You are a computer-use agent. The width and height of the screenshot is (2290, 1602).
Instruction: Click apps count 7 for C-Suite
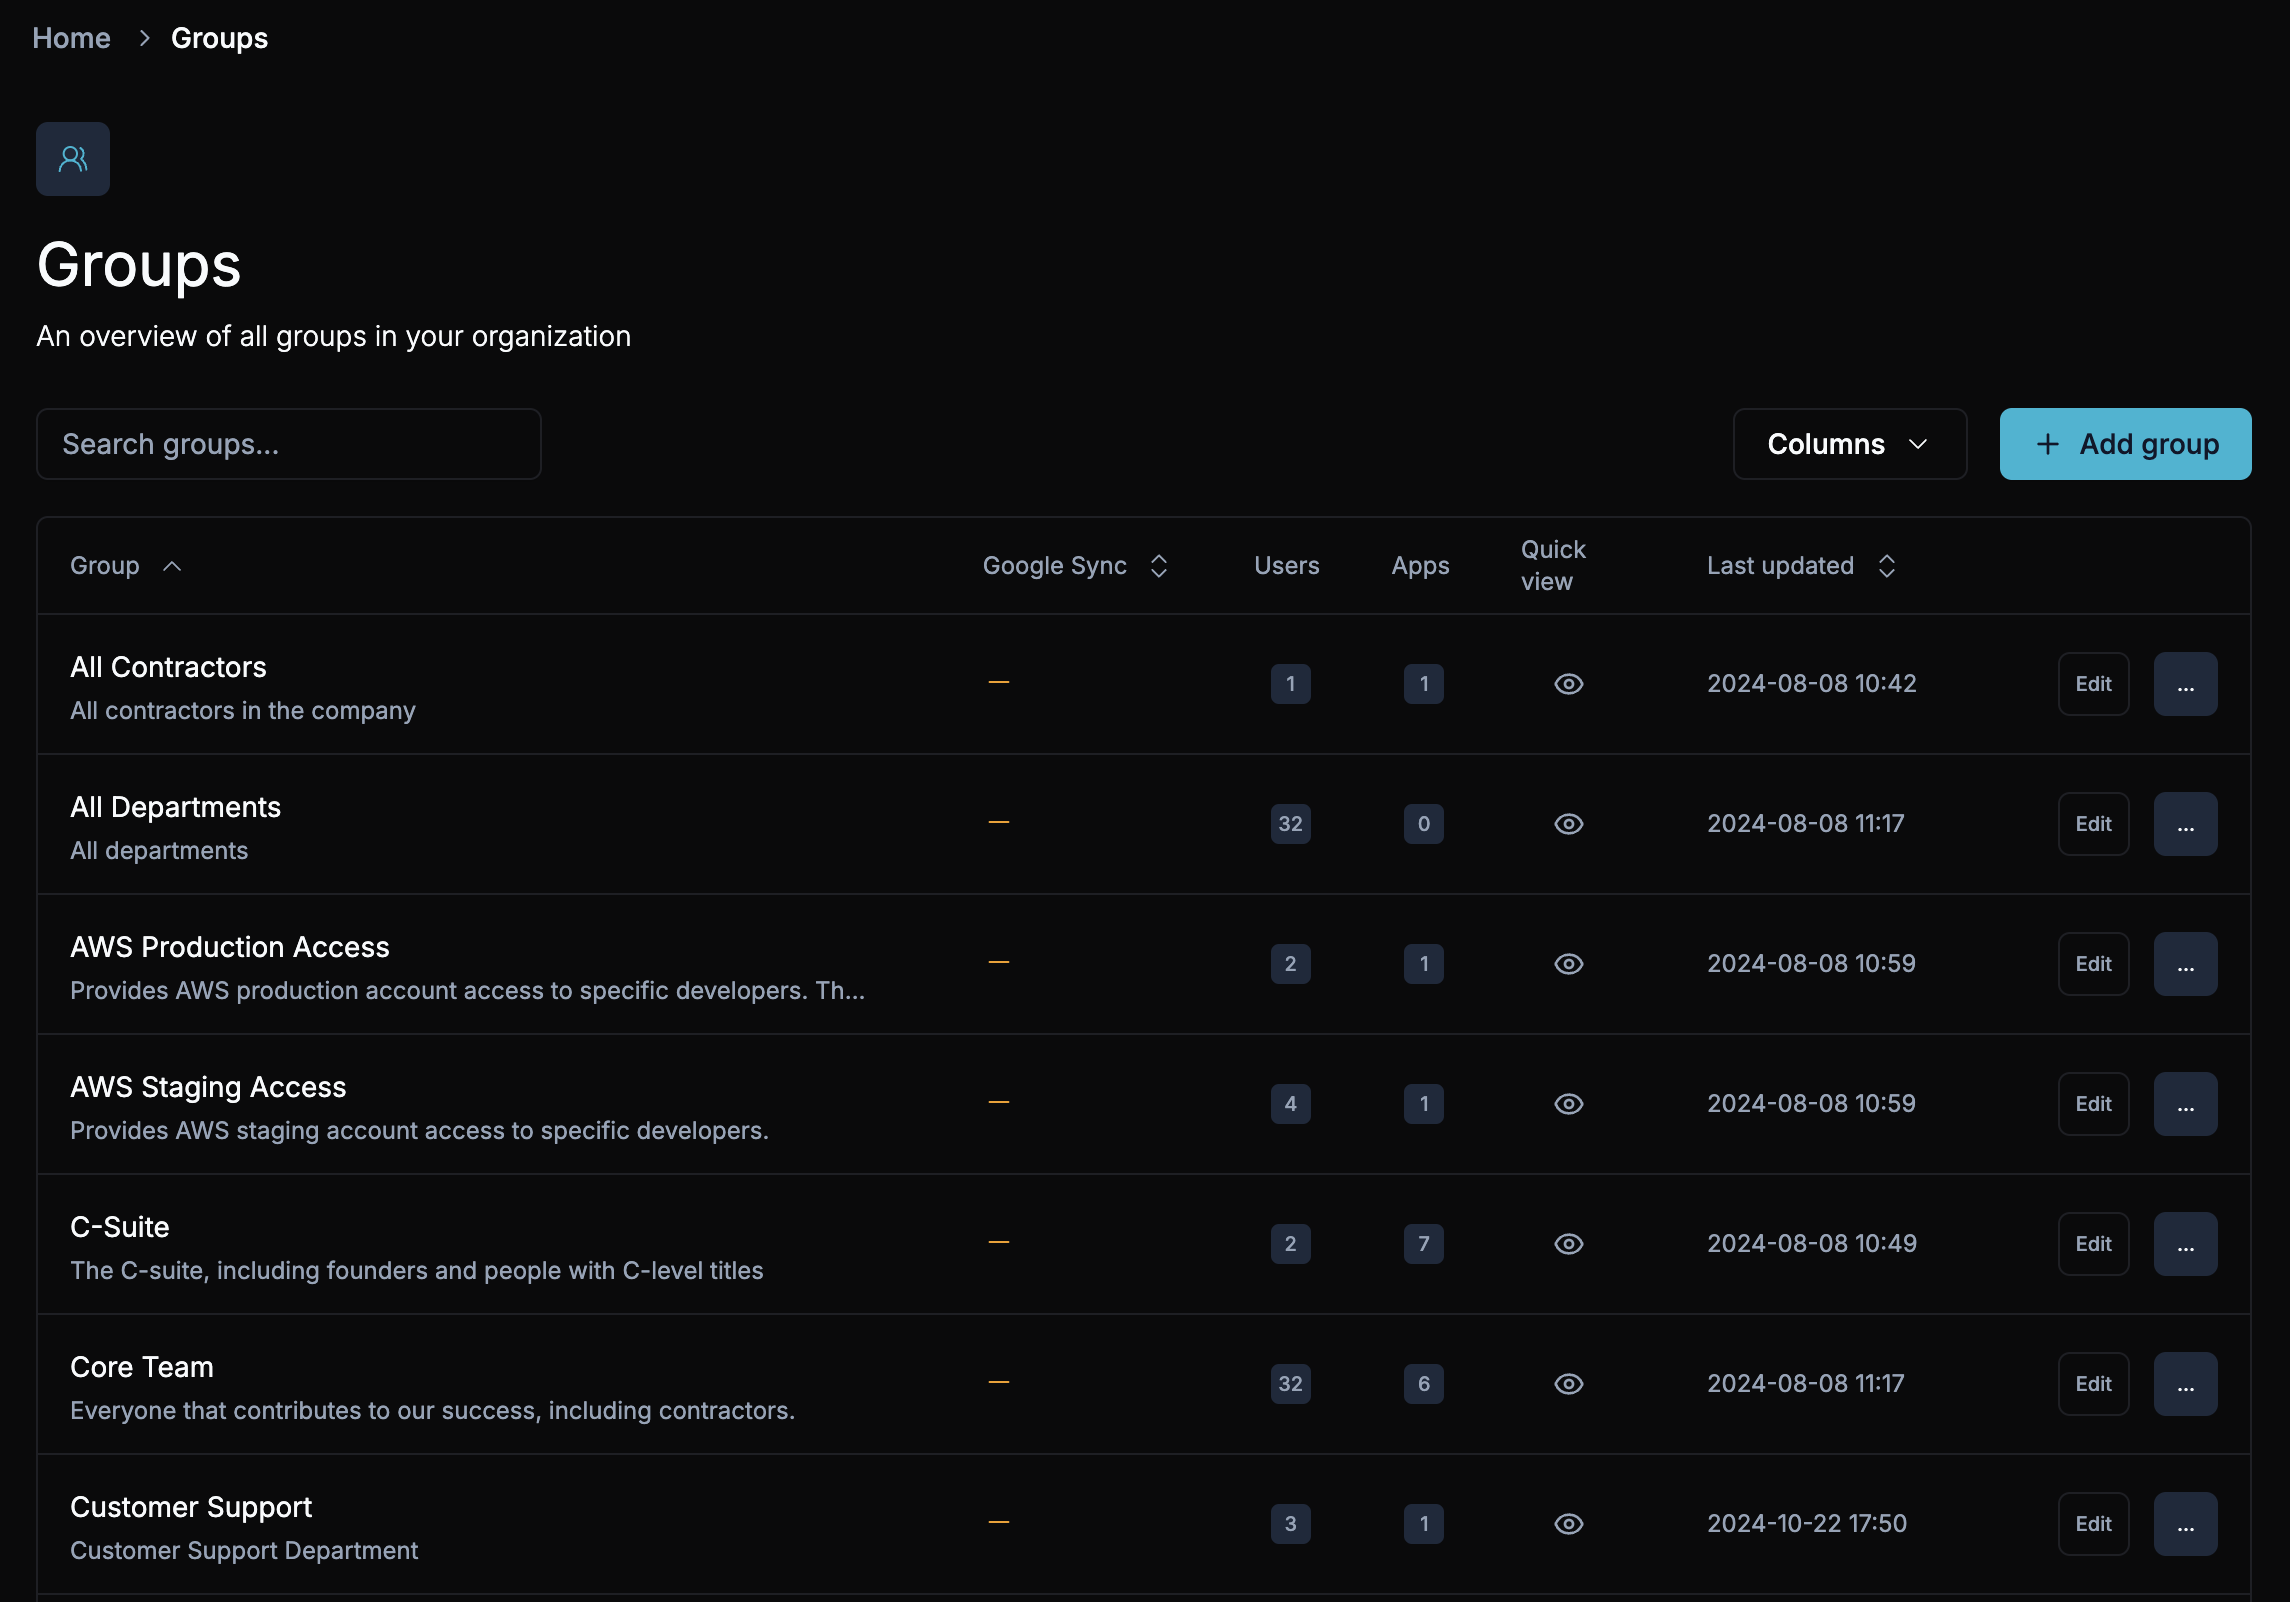point(1423,1244)
